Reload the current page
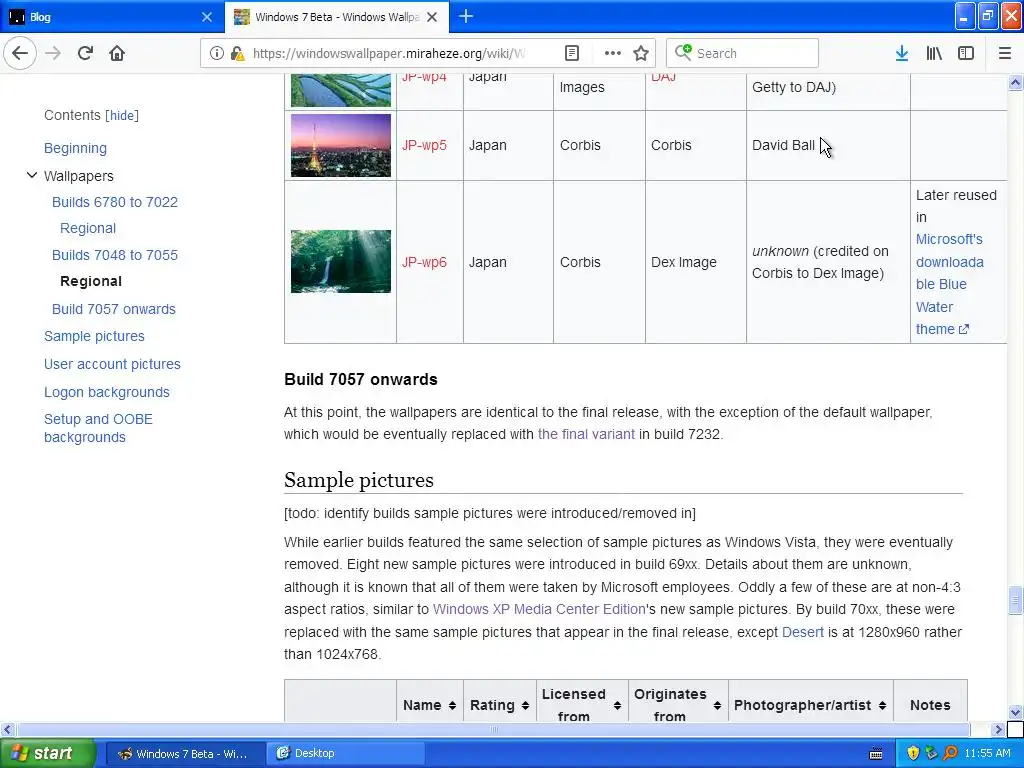 [85, 54]
